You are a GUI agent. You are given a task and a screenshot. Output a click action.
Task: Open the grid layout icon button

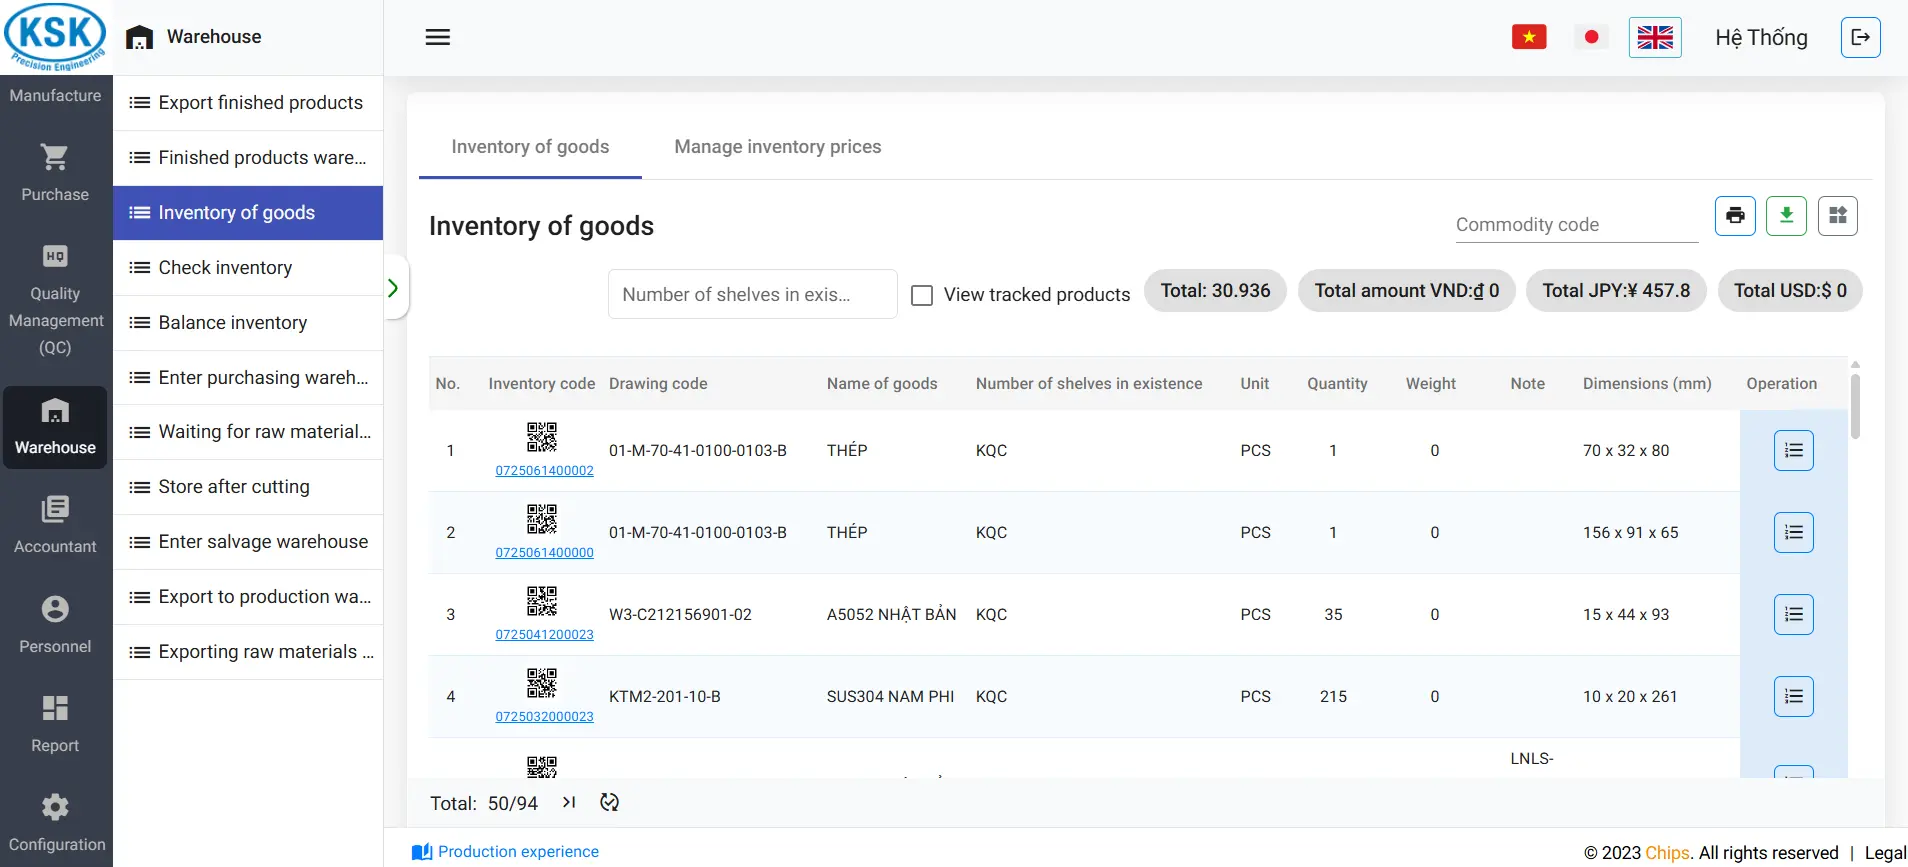click(1837, 216)
